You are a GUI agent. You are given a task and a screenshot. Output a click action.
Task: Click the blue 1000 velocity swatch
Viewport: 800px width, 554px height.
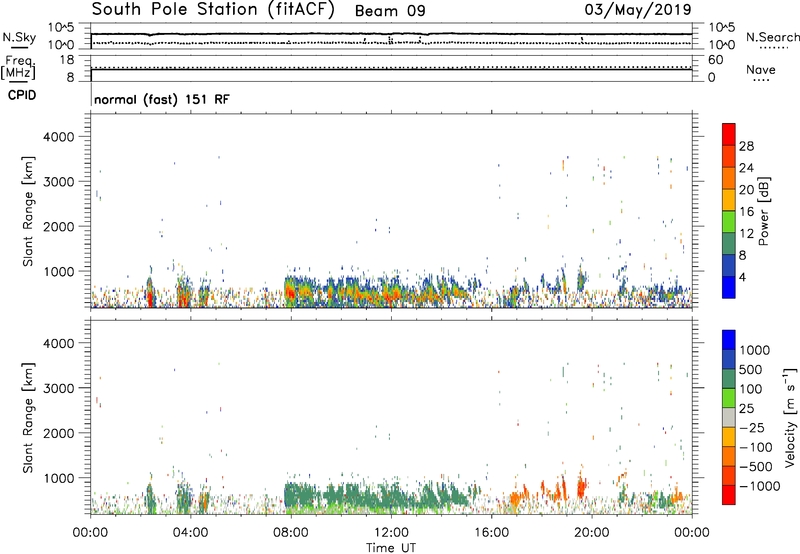729,340
